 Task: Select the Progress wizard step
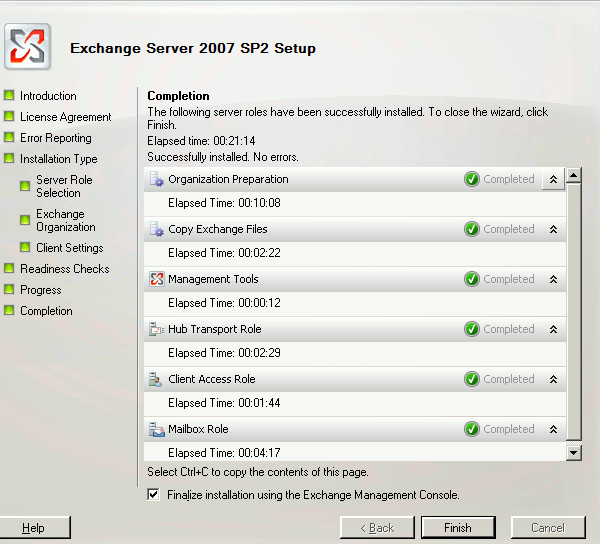tap(41, 290)
